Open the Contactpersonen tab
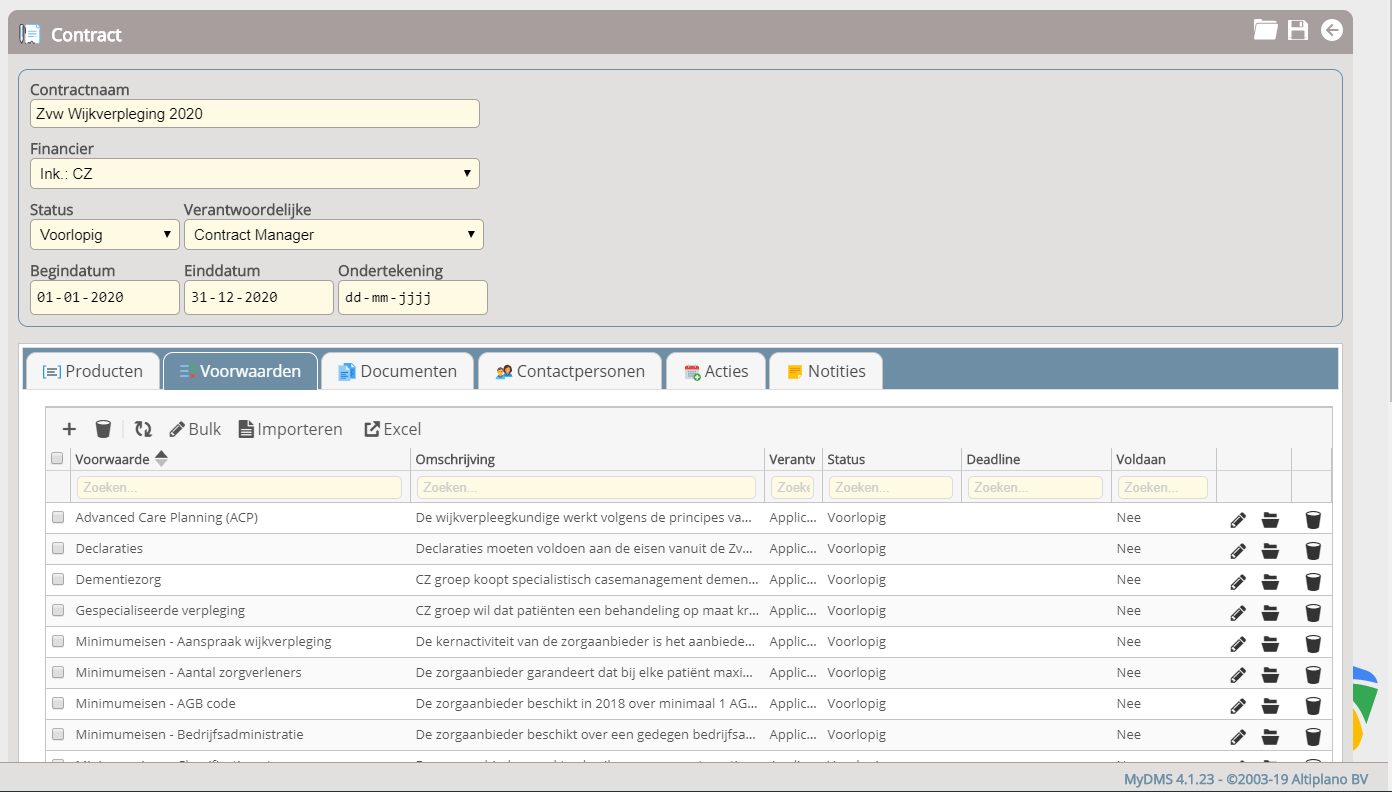1392x792 pixels. (570, 371)
